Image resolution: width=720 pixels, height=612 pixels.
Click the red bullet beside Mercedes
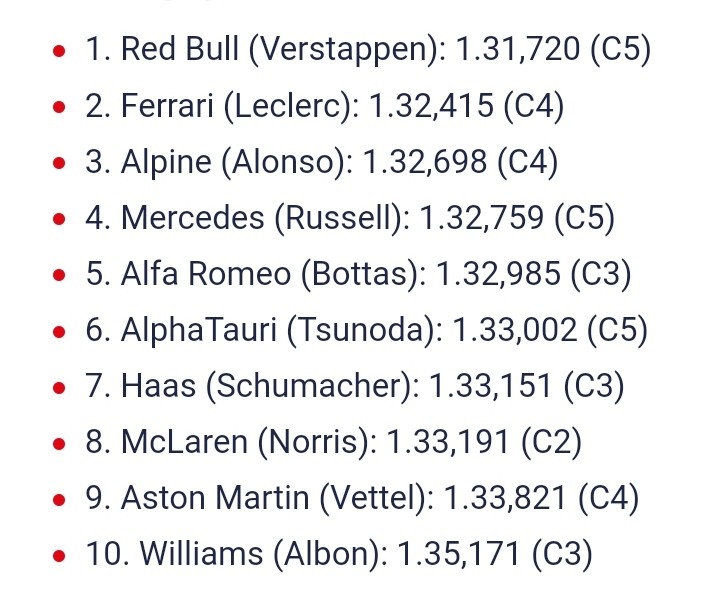click(59, 219)
